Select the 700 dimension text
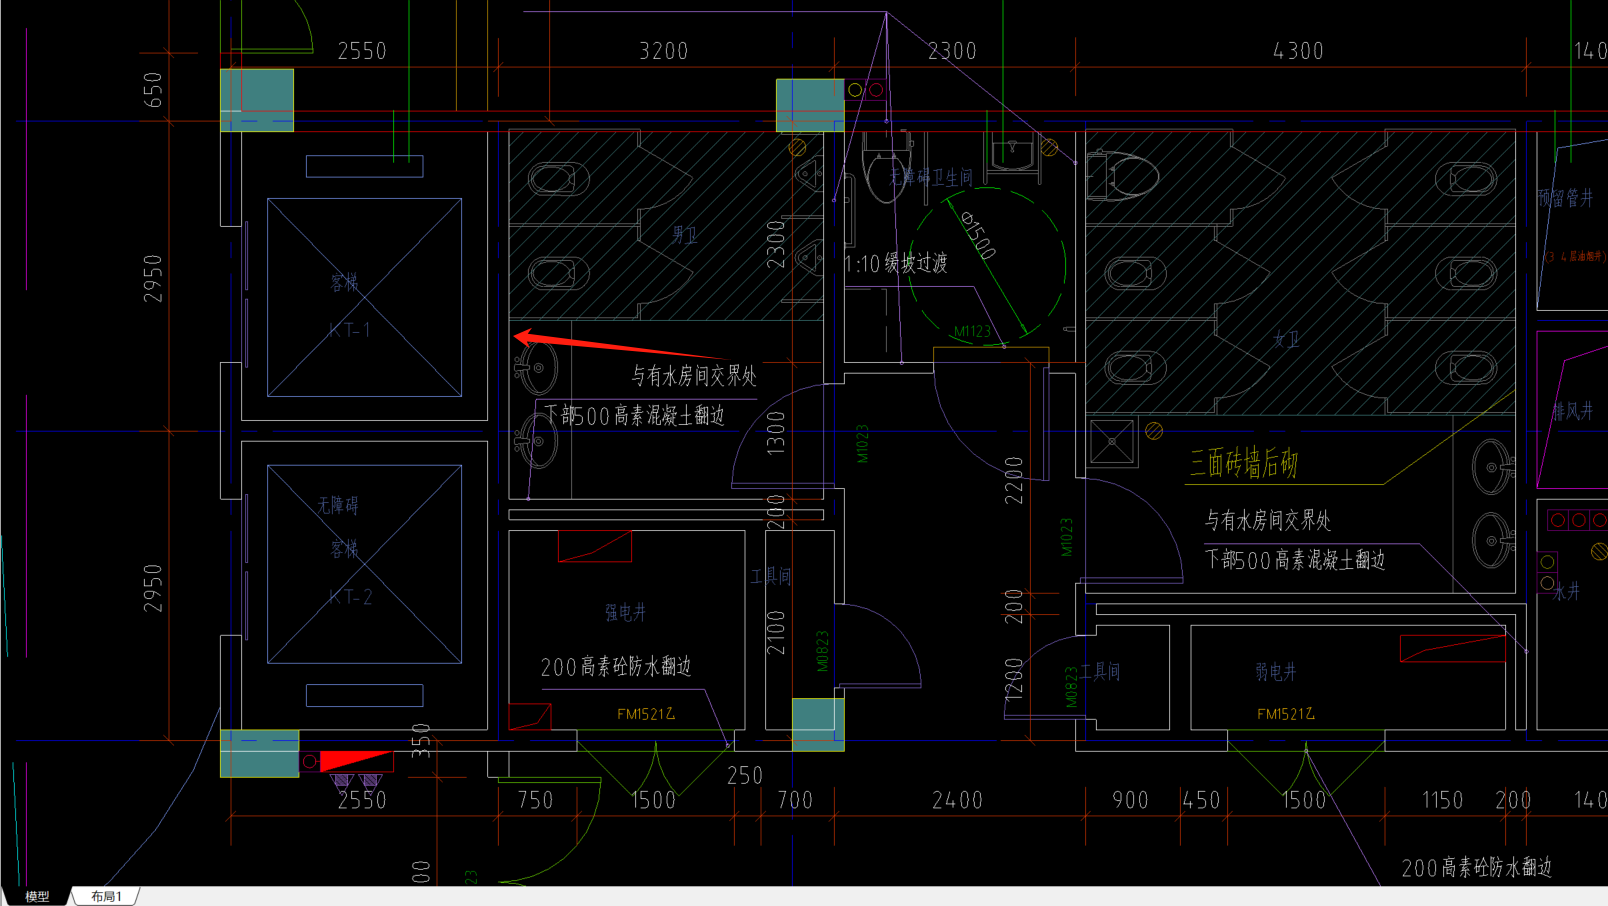 [795, 800]
